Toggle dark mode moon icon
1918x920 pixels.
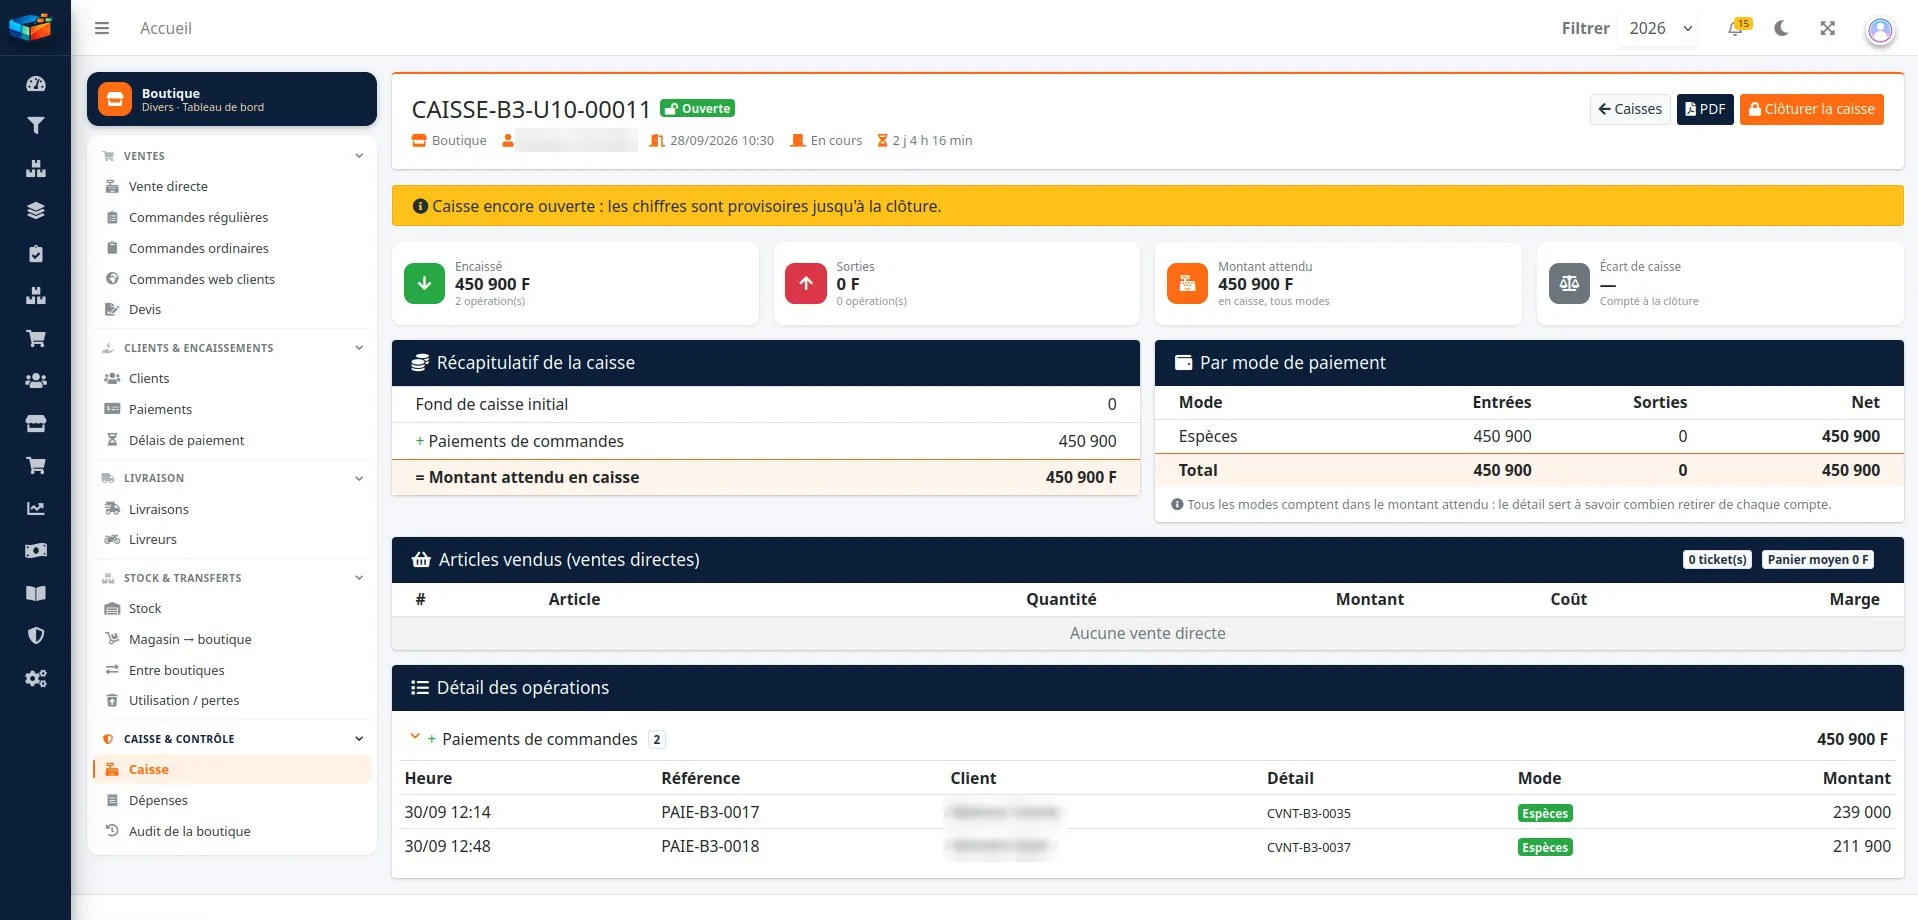point(1781,28)
